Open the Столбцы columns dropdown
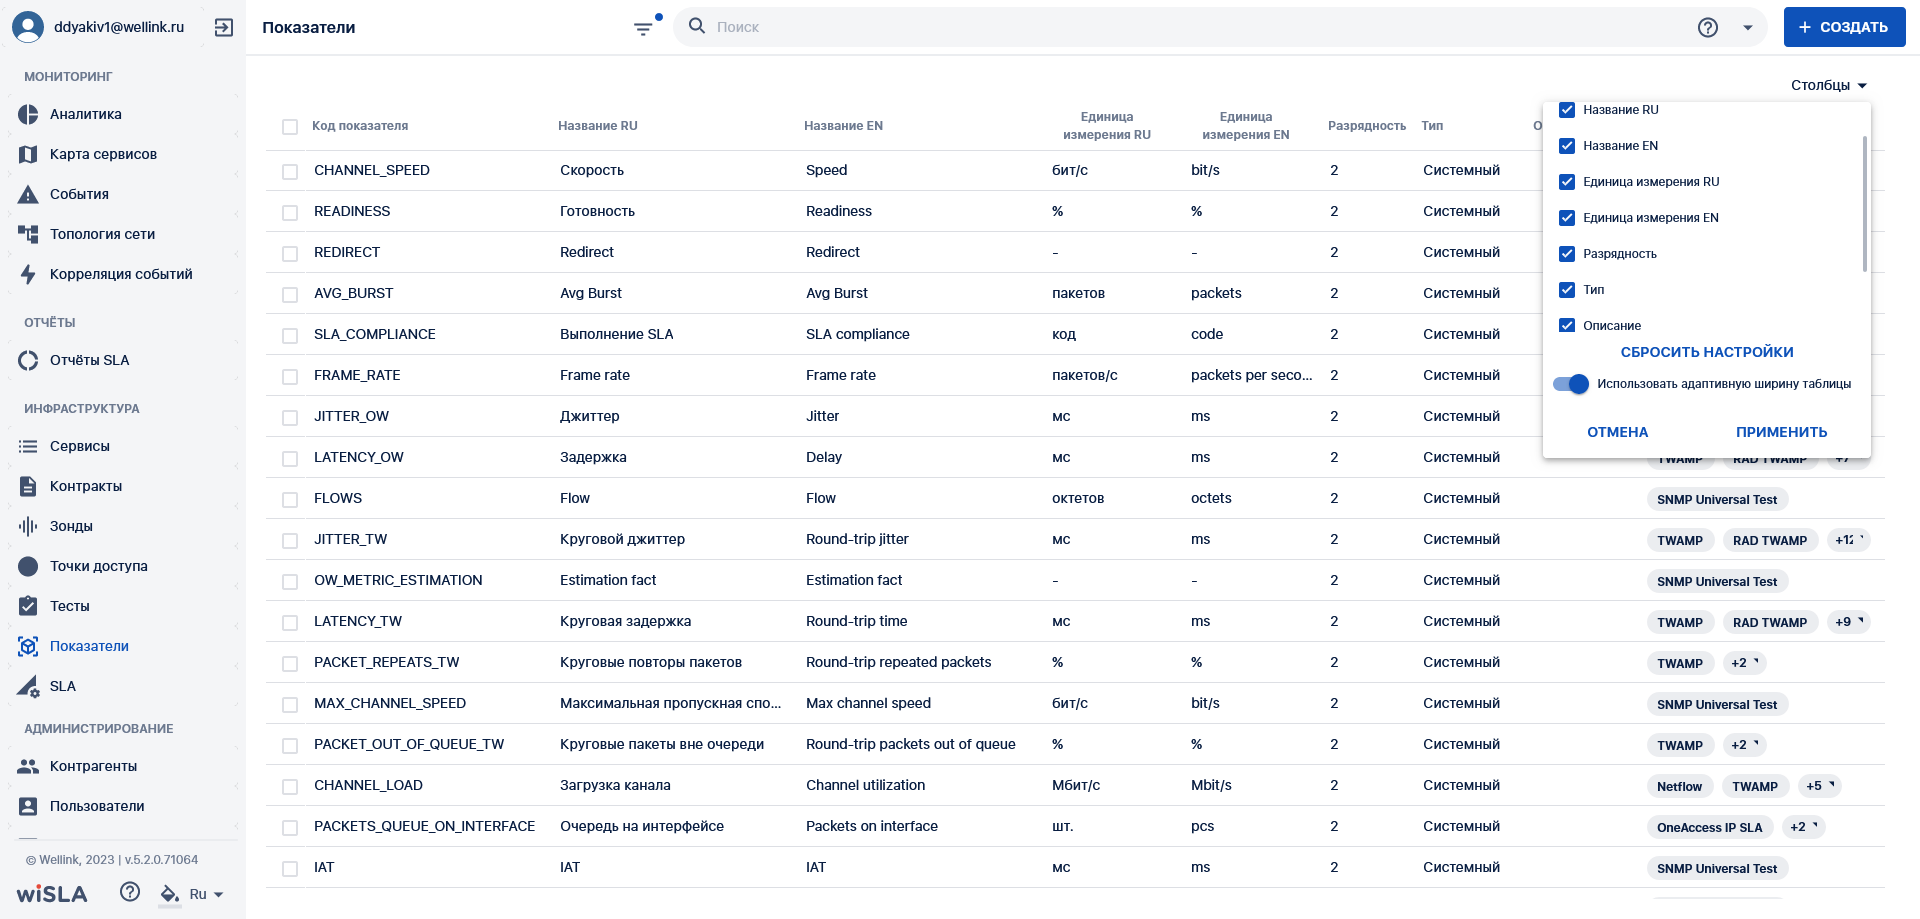This screenshot has height=919, width=1920. [1829, 85]
